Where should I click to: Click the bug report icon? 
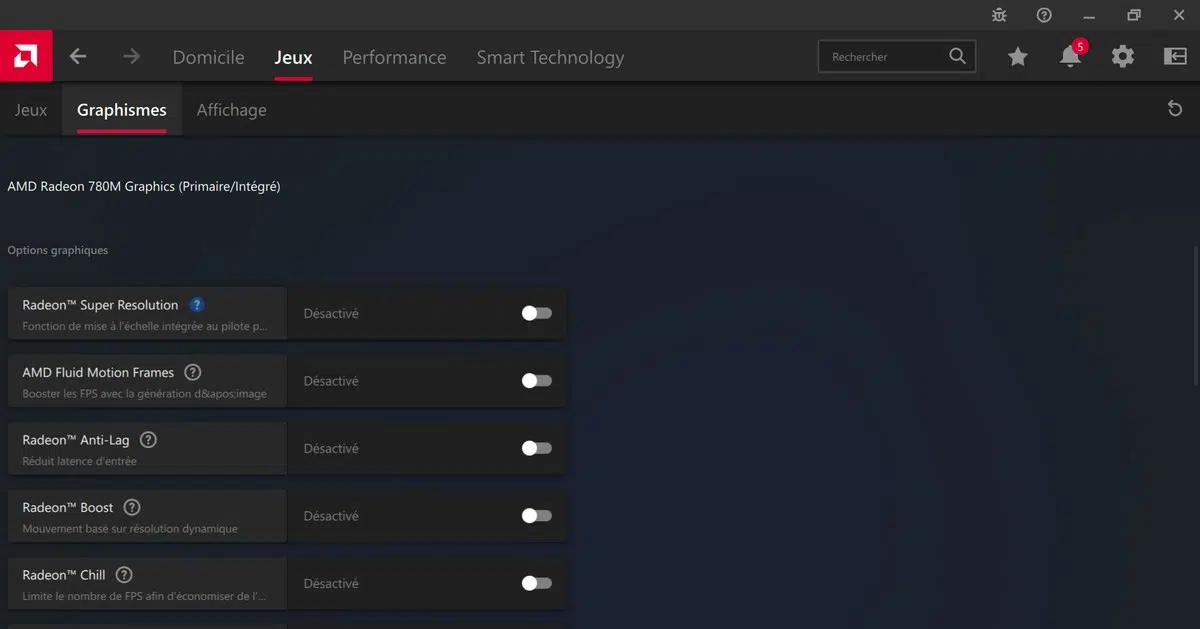tap(998, 15)
